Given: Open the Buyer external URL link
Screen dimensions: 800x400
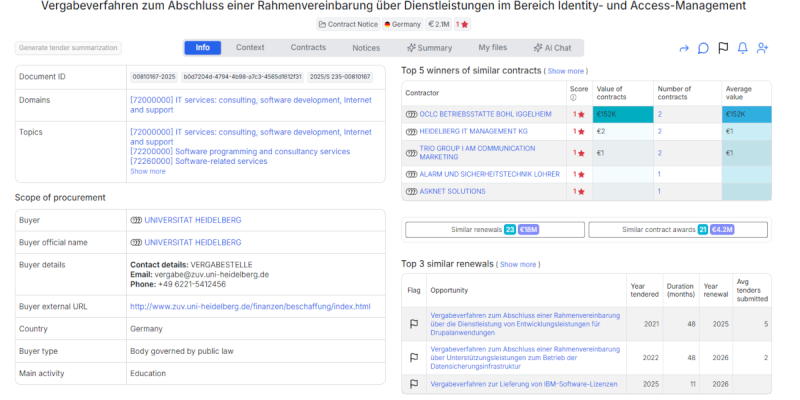Looking at the screenshot, I should [x=250, y=307].
